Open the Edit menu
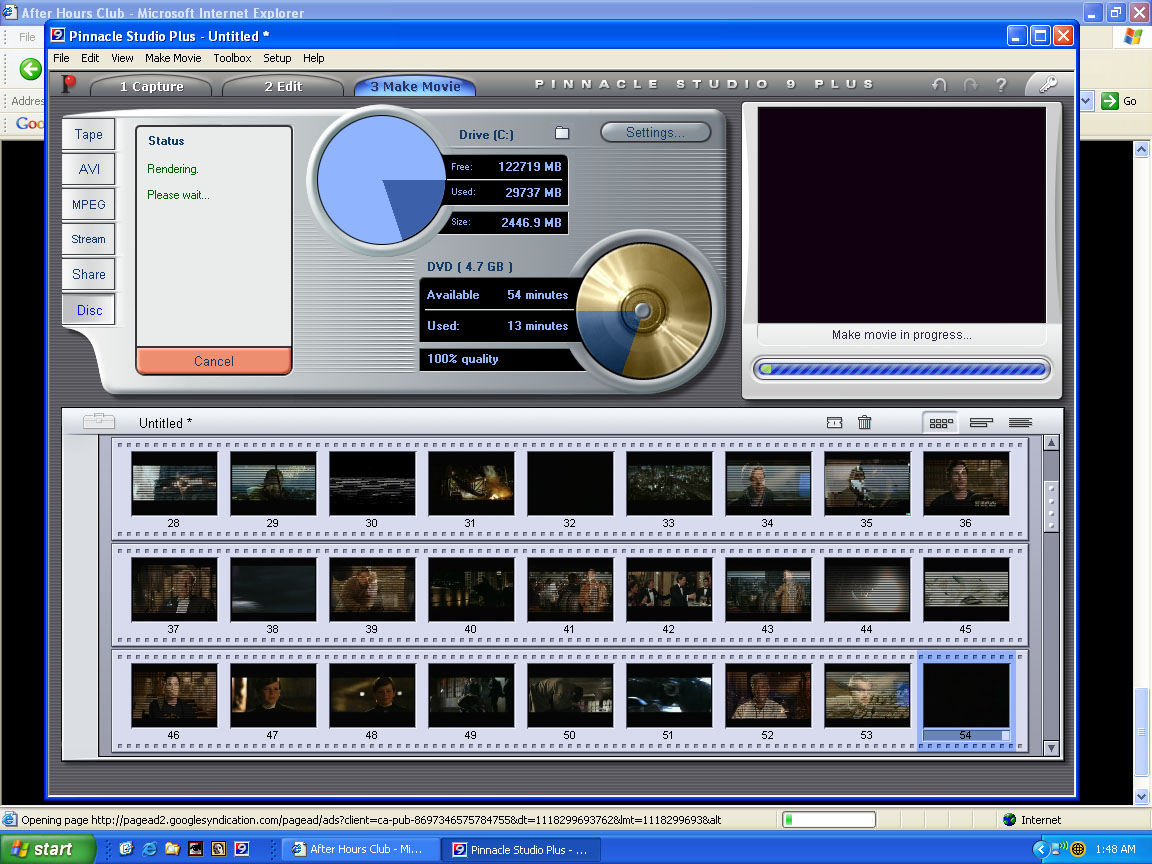The width and height of the screenshot is (1152, 864). [x=90, y=58]
